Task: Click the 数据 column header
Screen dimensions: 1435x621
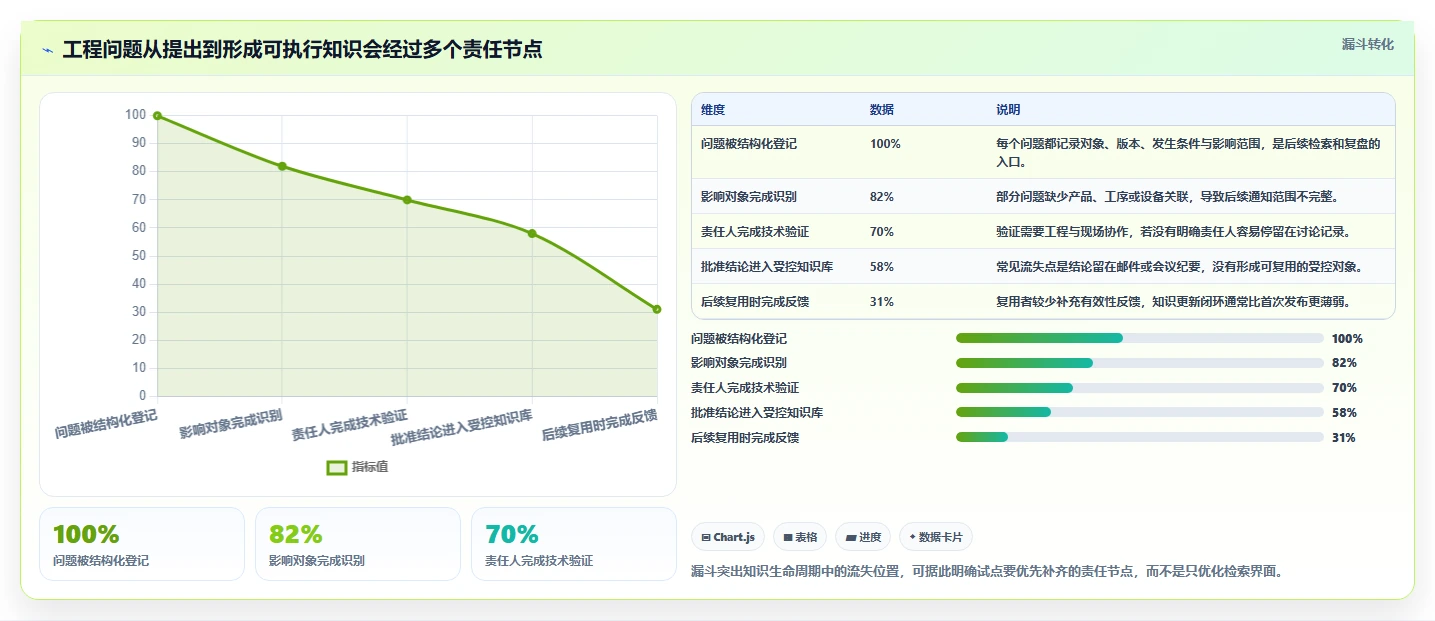Action: (x=882, y=110)
